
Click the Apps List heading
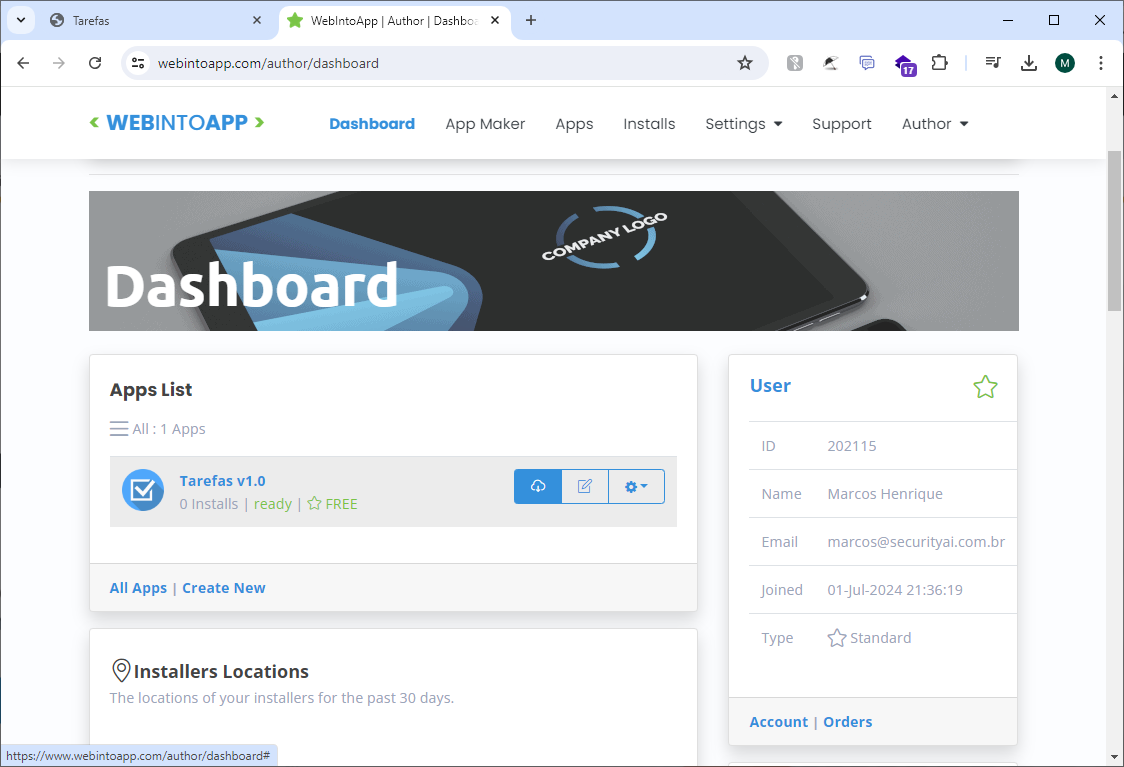151,390
